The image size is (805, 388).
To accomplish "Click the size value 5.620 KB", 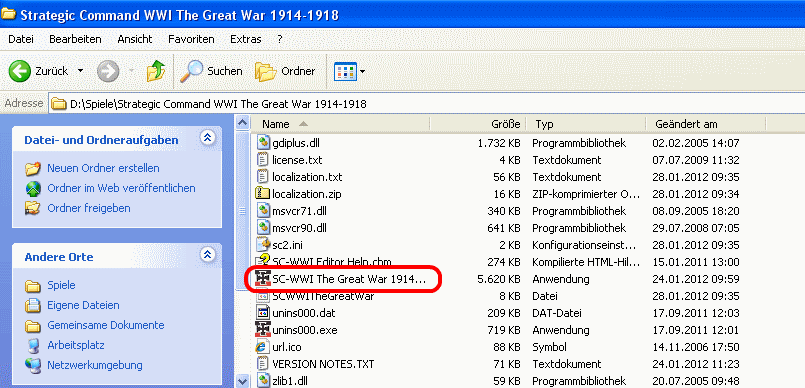I will 498,279.
